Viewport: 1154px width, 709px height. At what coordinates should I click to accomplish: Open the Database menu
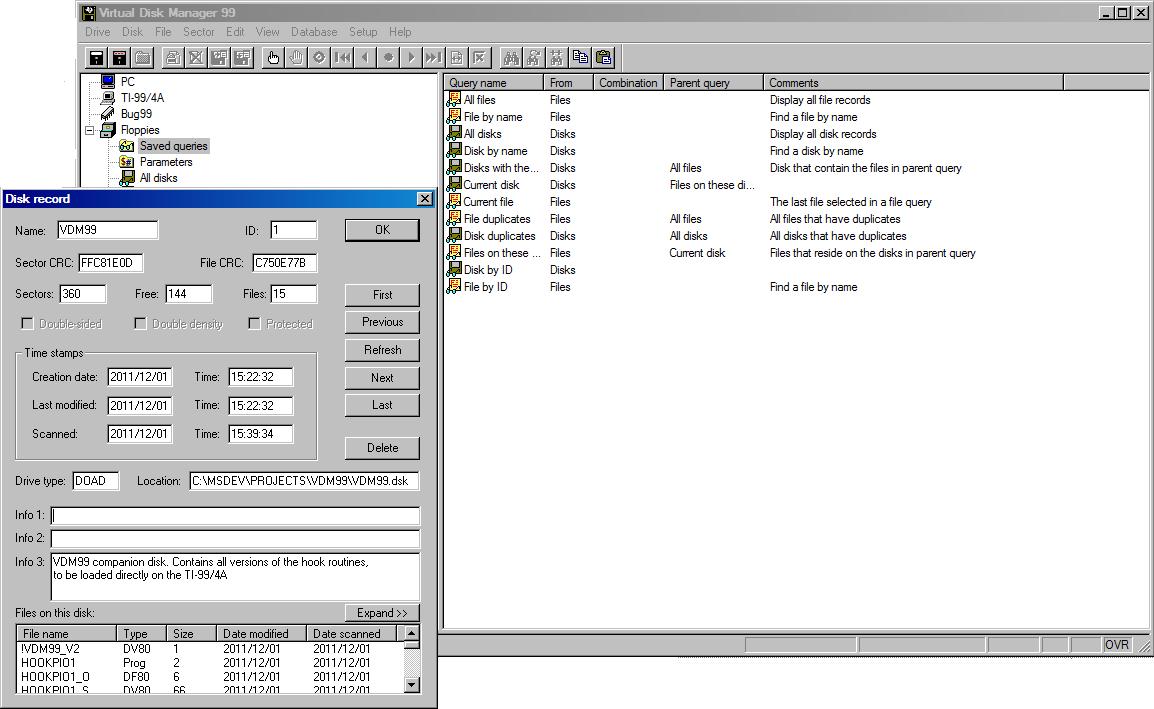[314, 32]
